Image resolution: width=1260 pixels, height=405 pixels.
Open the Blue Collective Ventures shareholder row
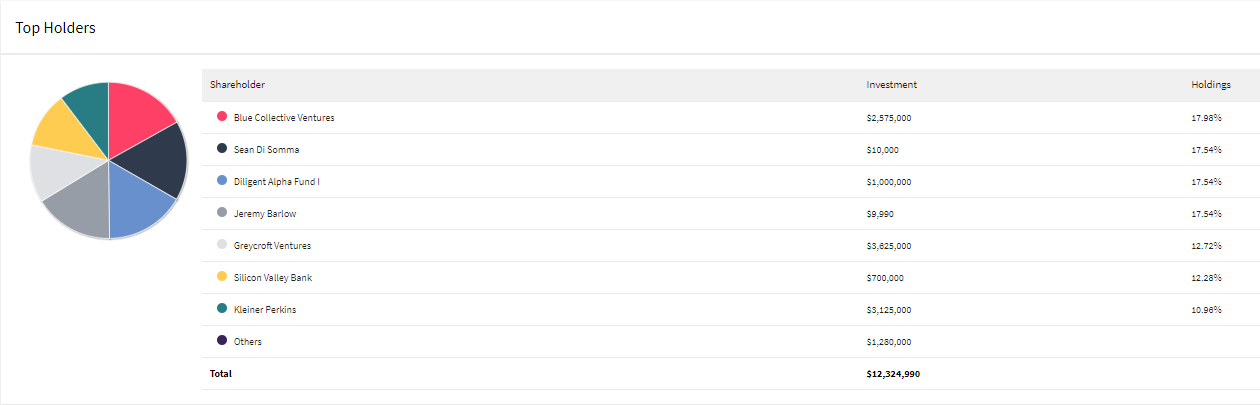pyautogui.click(x=731, y=117)
